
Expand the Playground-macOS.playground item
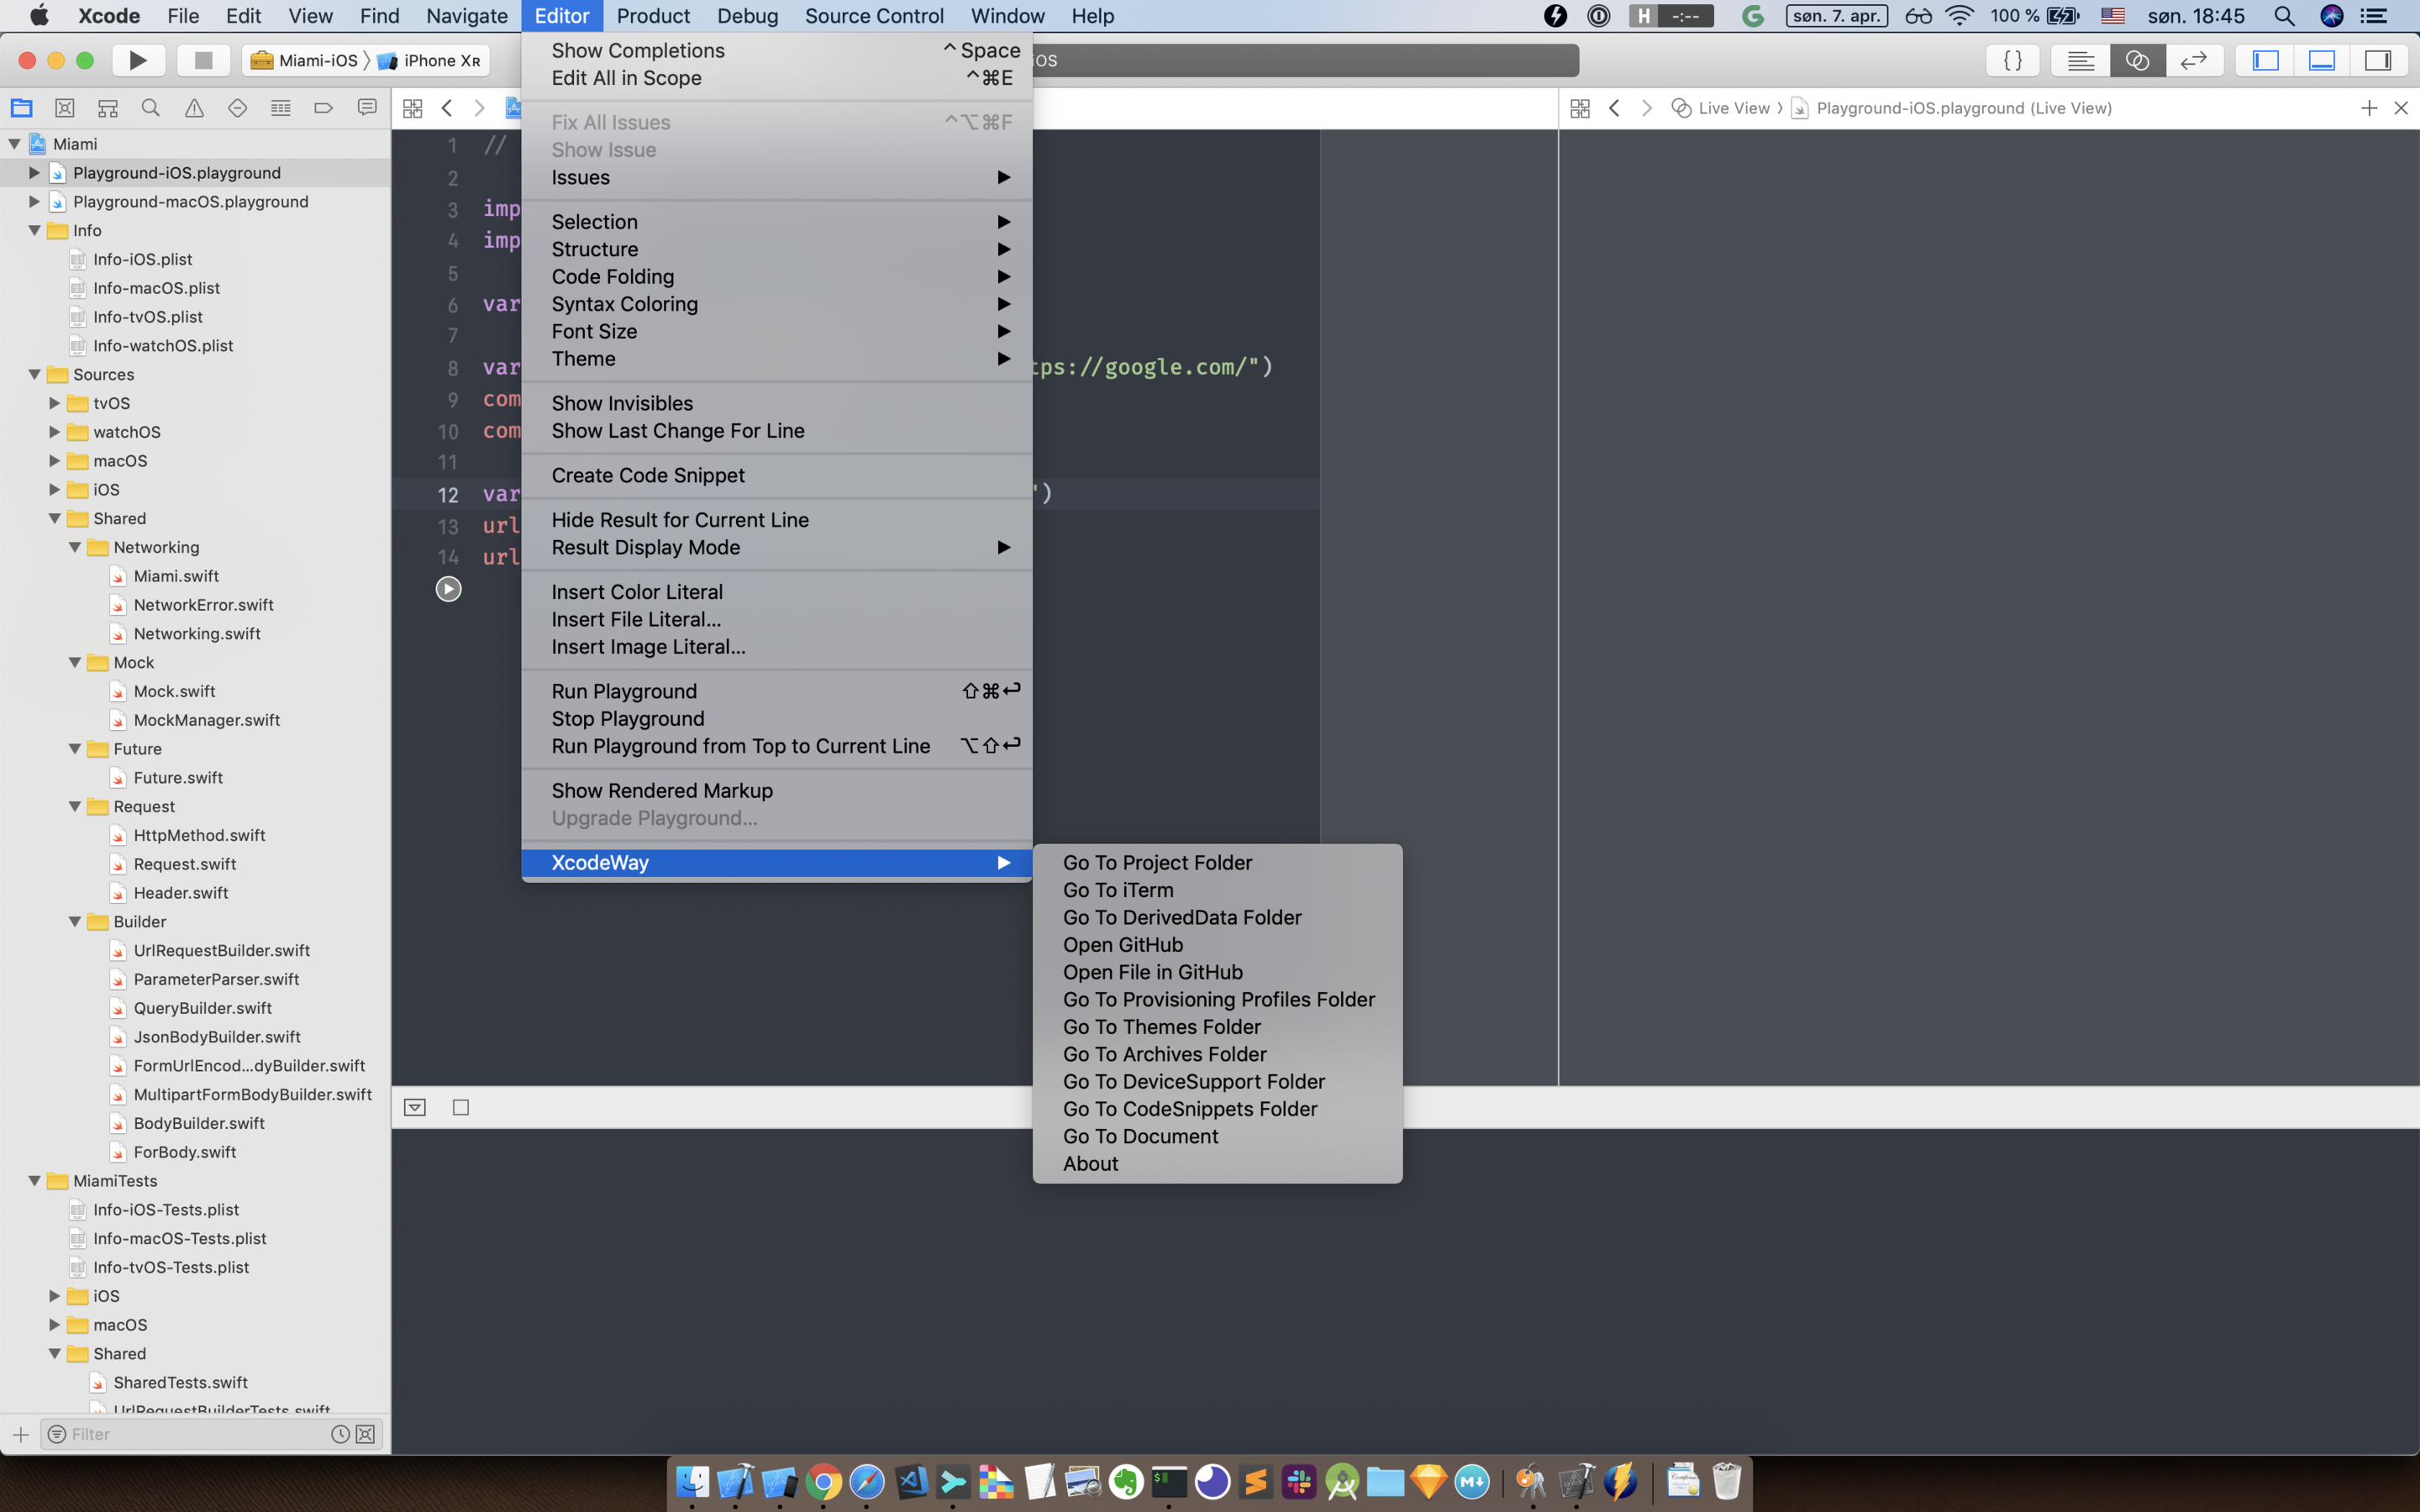tap(34, 201)
